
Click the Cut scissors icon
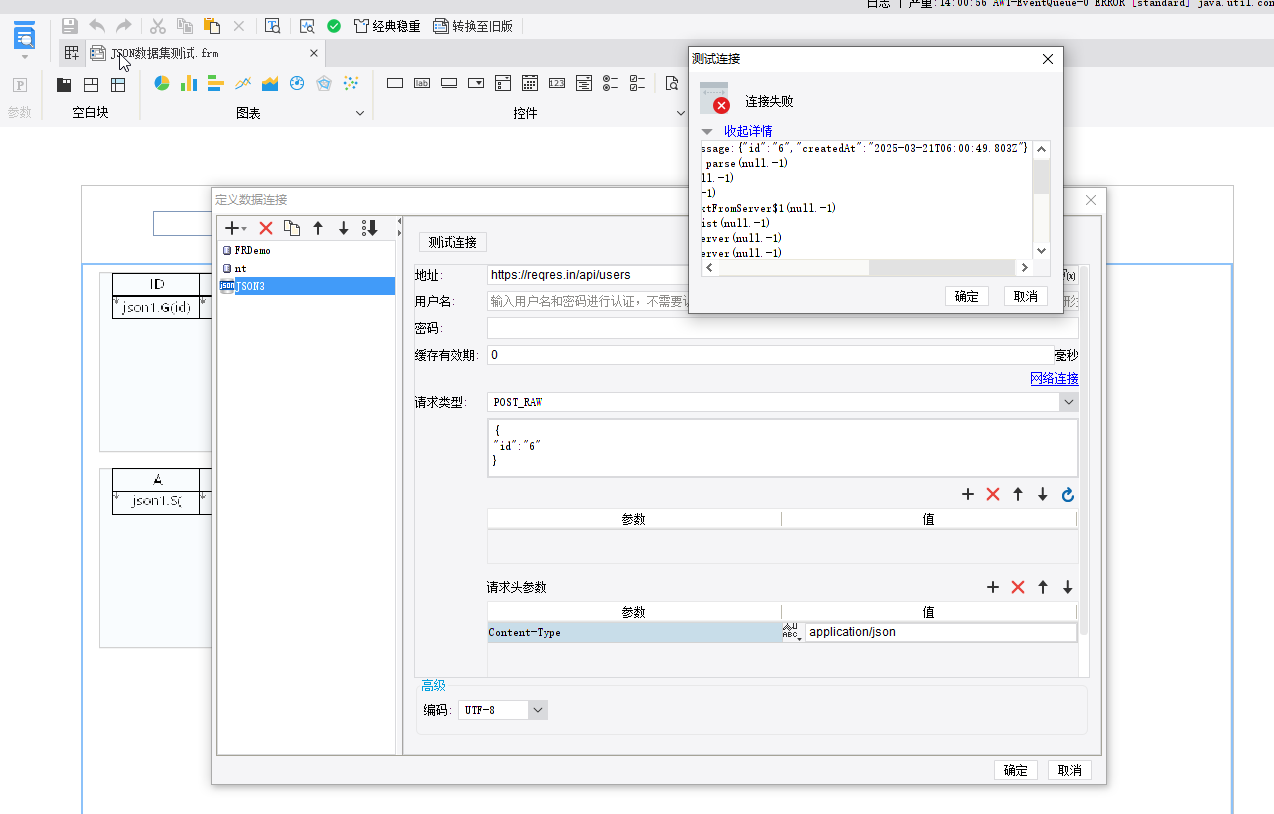(158, 26)
